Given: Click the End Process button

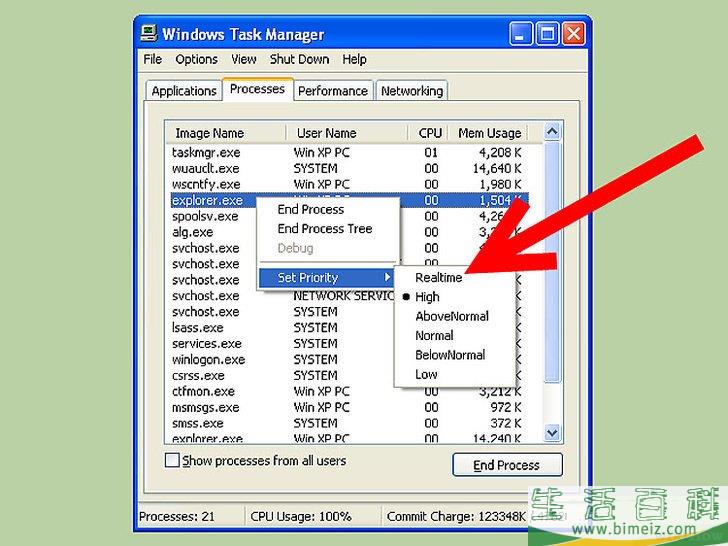Looking at the screenshot, I should [x=507, y=465].
